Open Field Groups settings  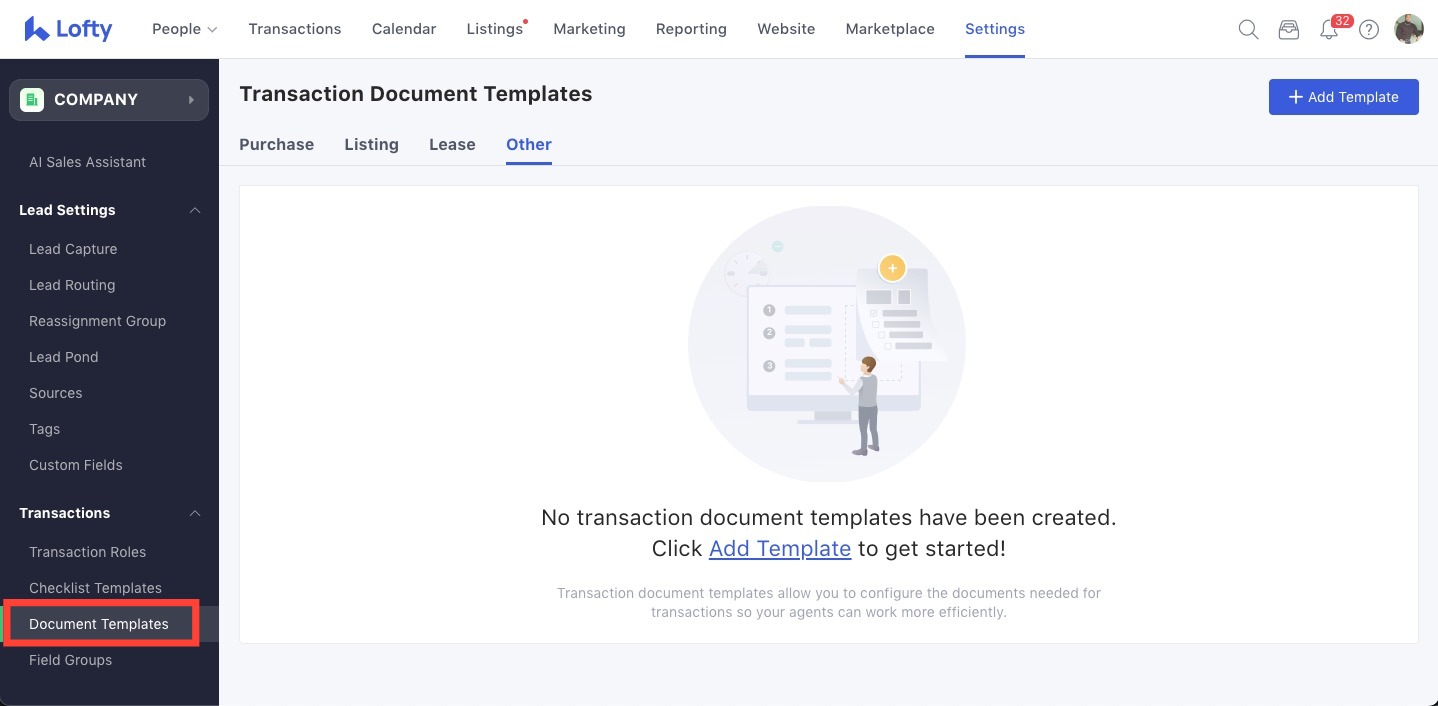coord(71,660)
